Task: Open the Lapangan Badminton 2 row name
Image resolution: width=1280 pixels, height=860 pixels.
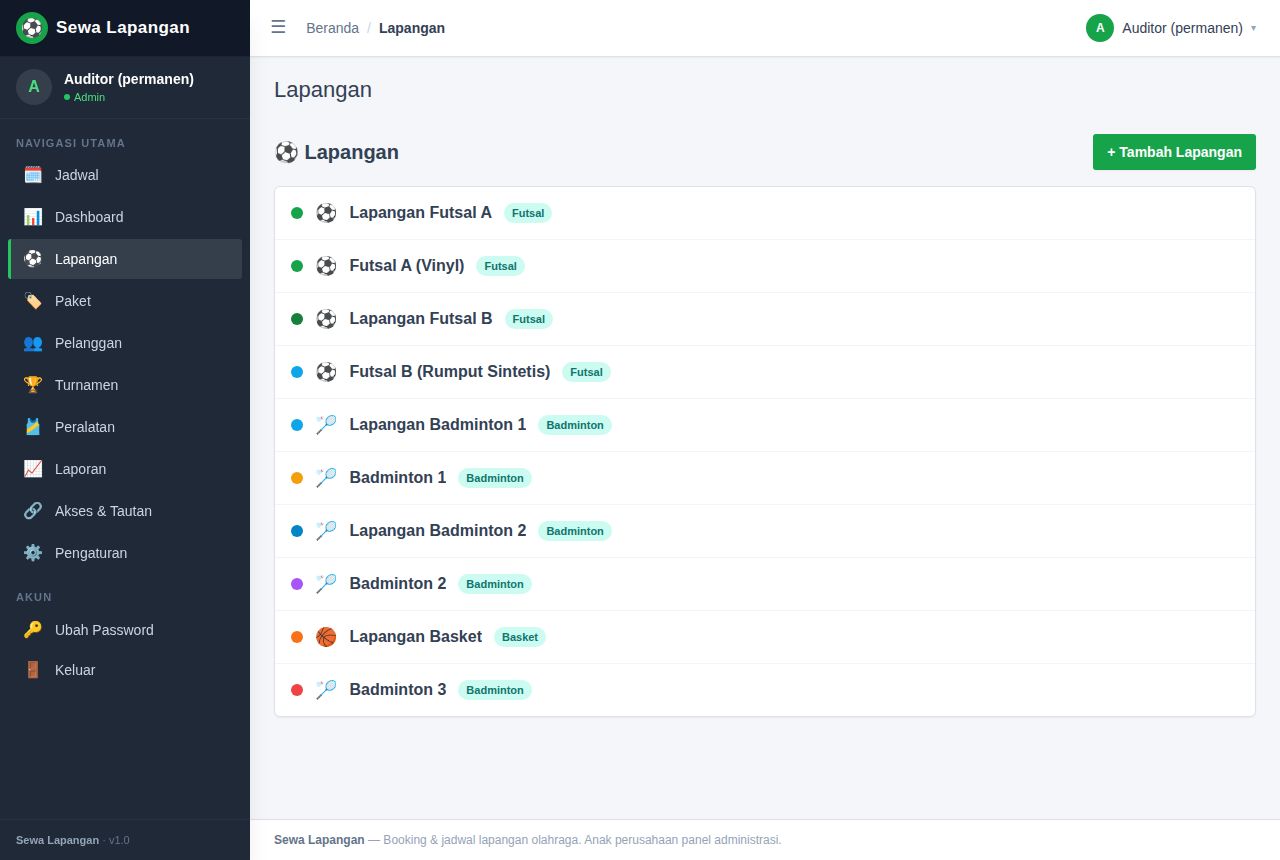Action: click(438, 531)
